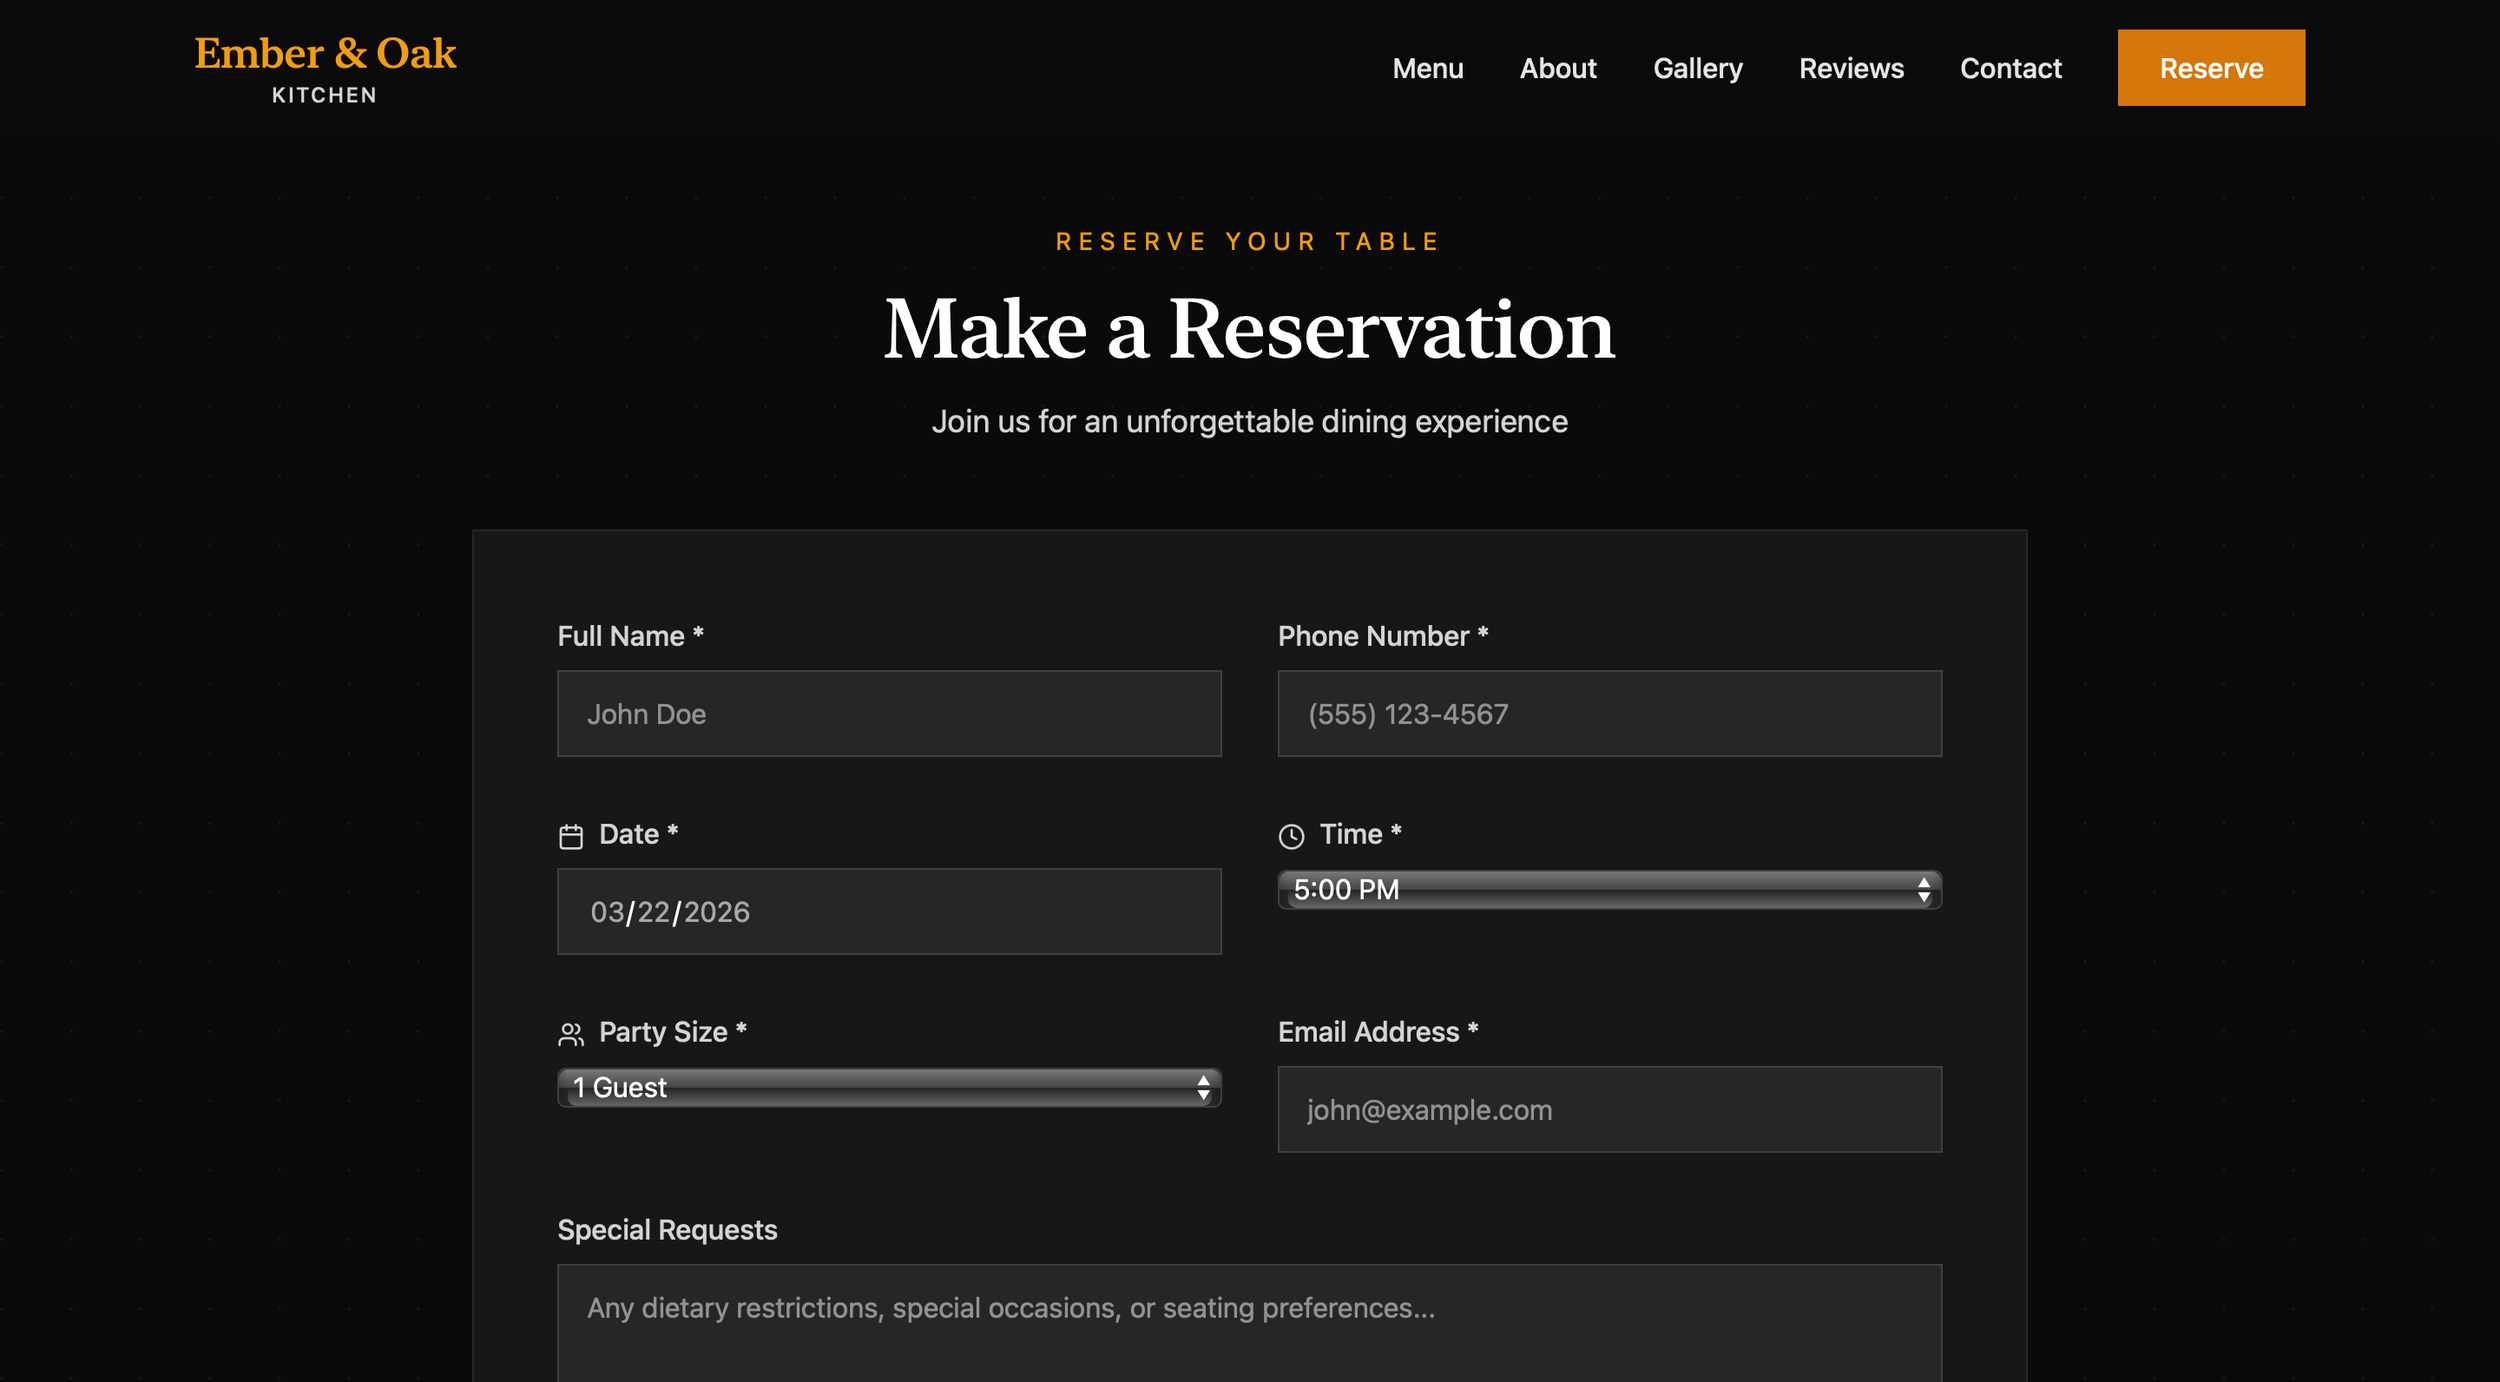The height and width of the screenshot is (1382, 2500).
Task: Click the Make a Reservation heading
Action: [1249, 330]
